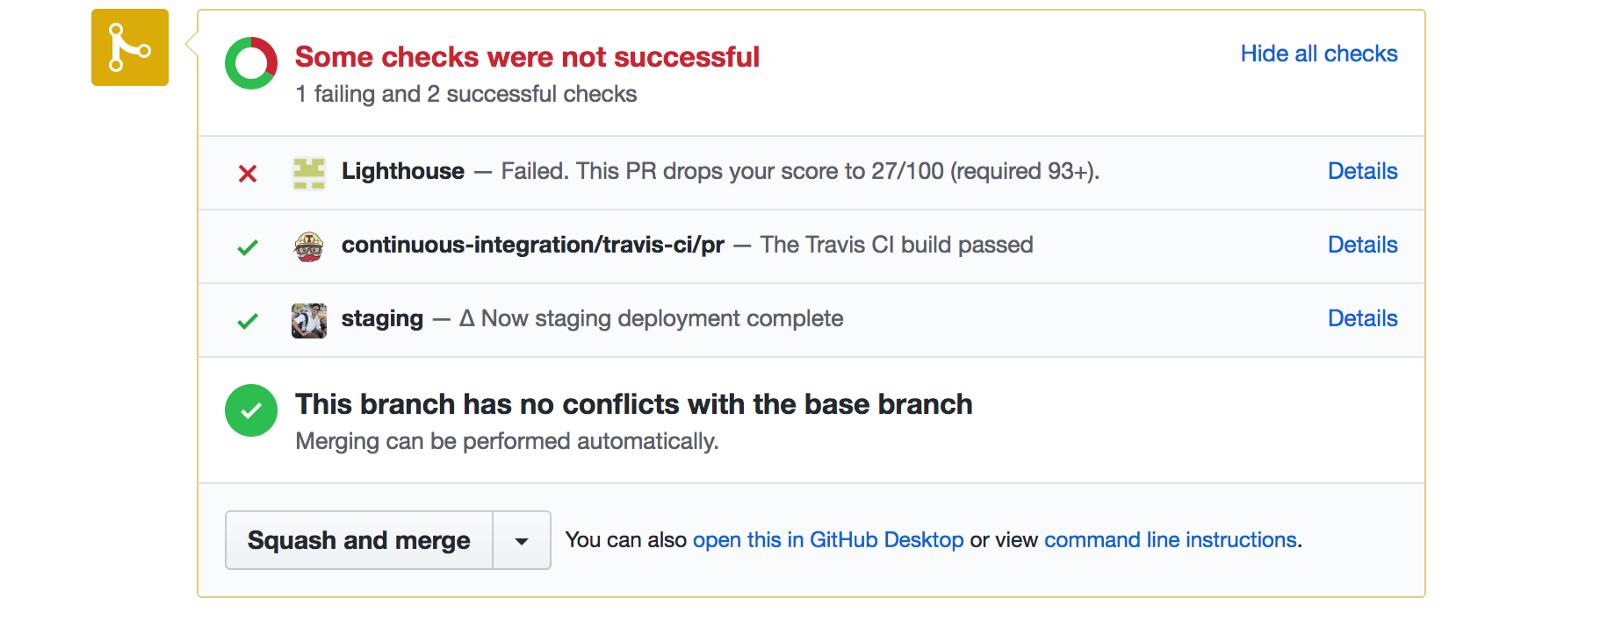Click the red-green checks status donut icon

click(251, 63)
